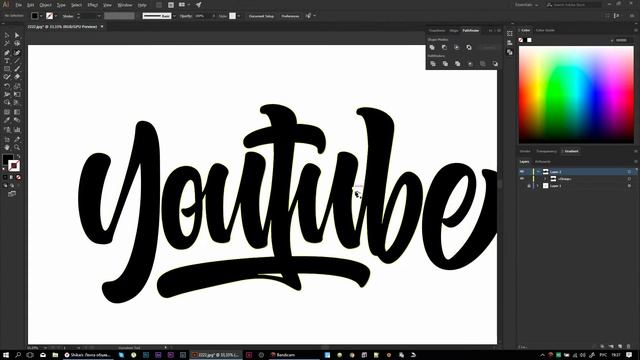The width and height of the screenshot is (640, 360).
Task: Click target circle of Layer 2 row
Action: [629, 172]
